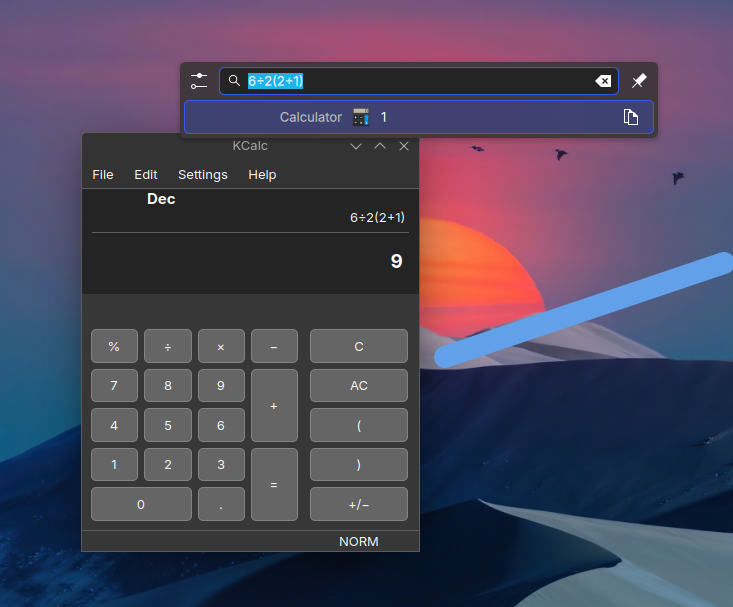The width and height of the screenshot is (733, 607).
Task: Click the KCalc result display showing 9
Action: (396, 261)
